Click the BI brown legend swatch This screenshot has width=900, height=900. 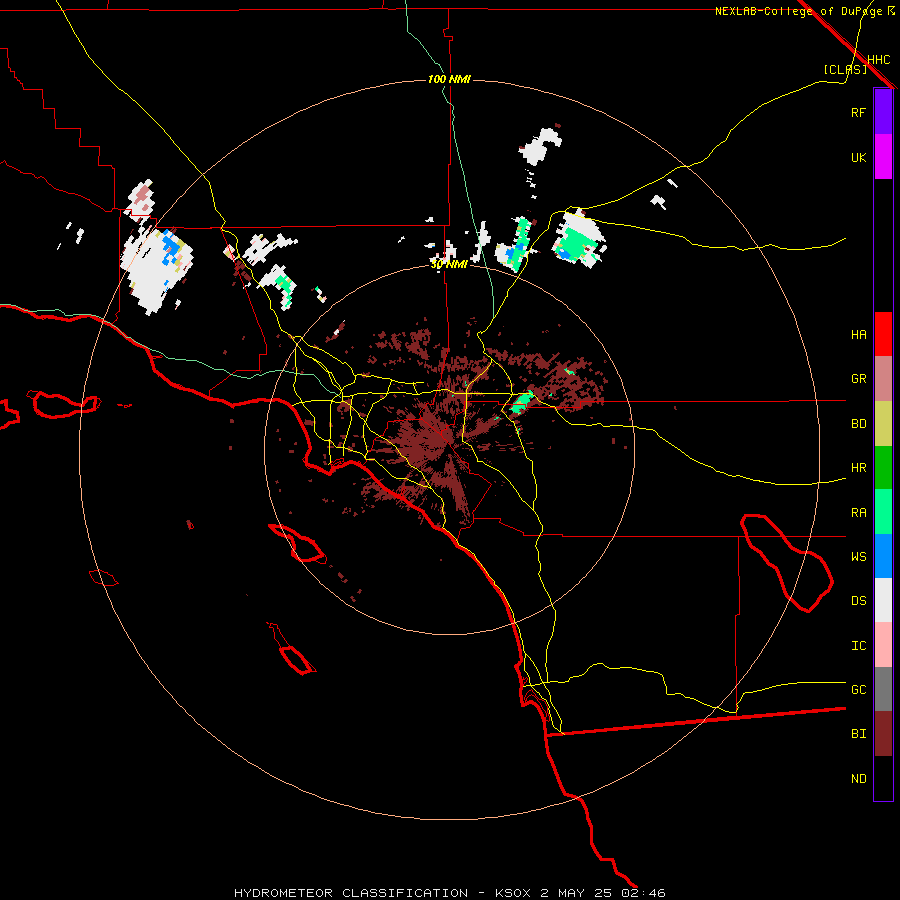pyautogui.click(x=883, y=734)
